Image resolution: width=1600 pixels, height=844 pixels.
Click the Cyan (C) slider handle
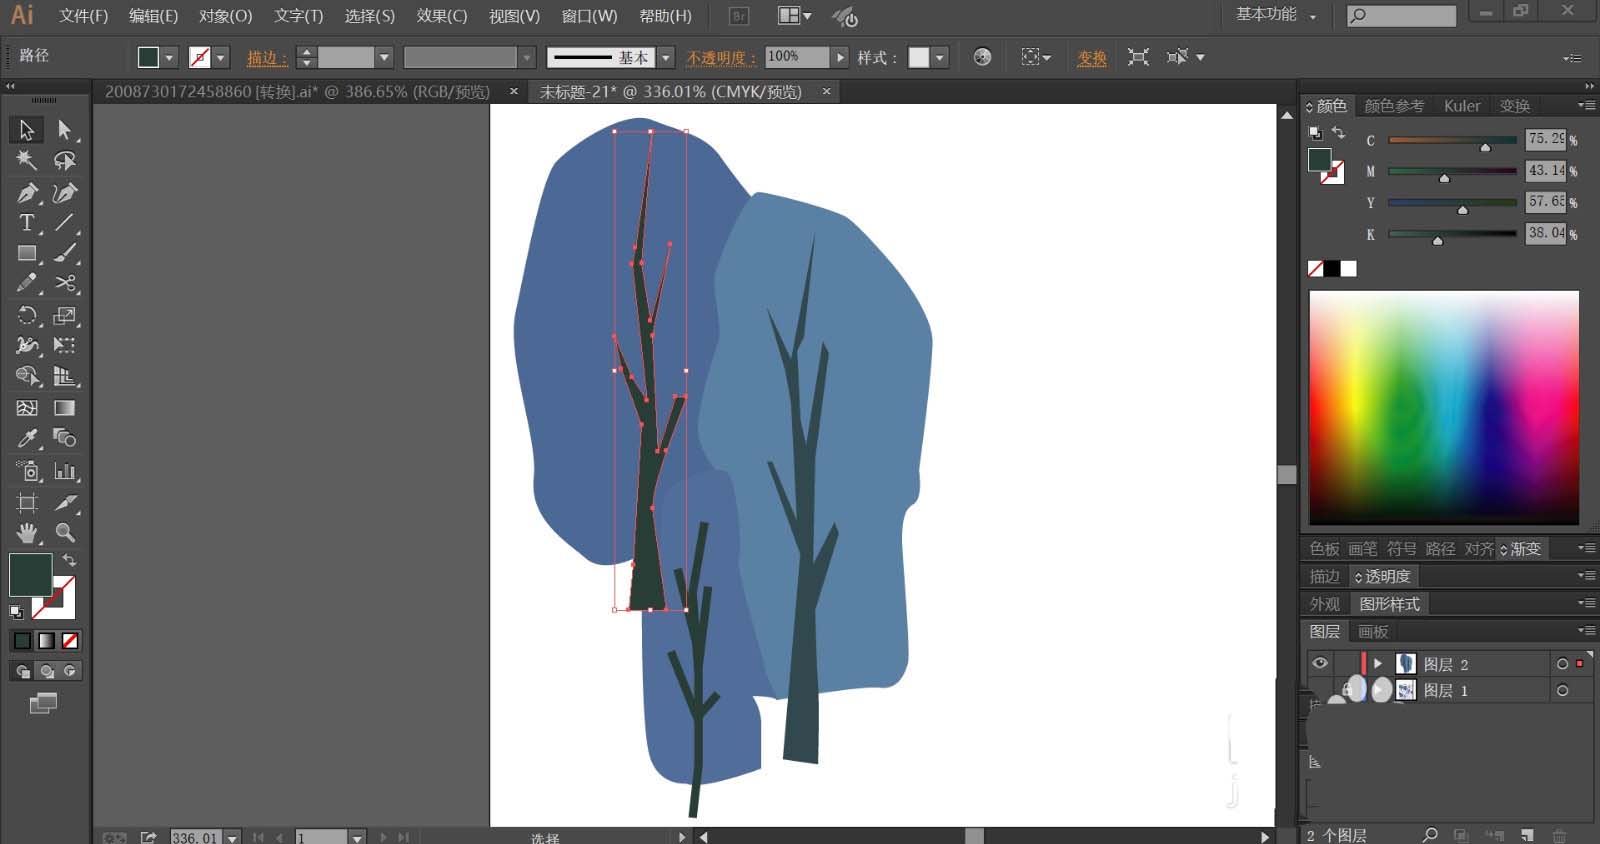(1485, 147)
